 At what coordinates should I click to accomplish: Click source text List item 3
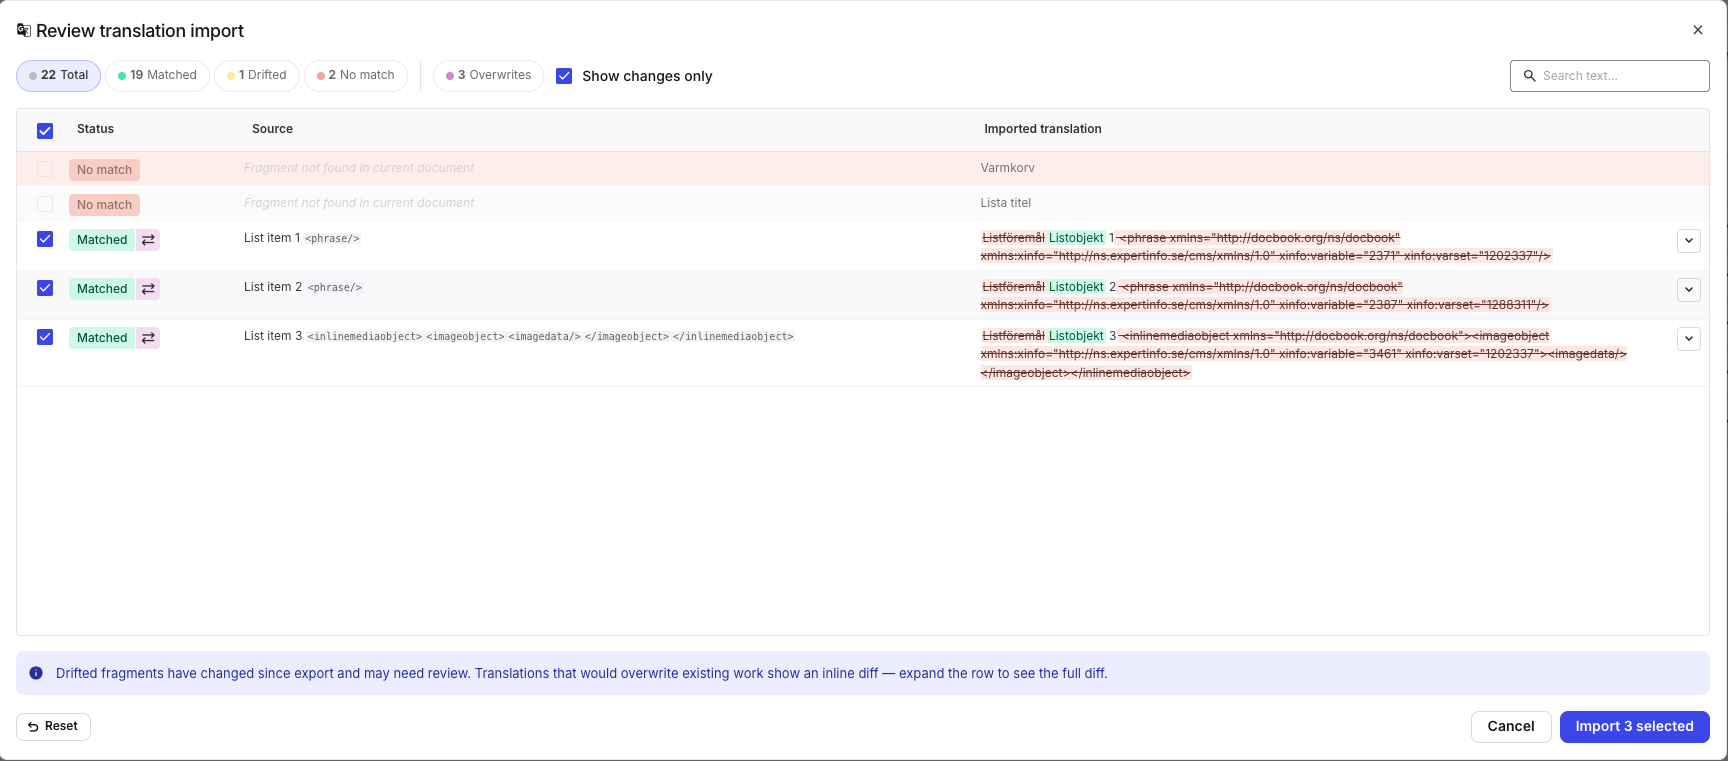(273, 336)
